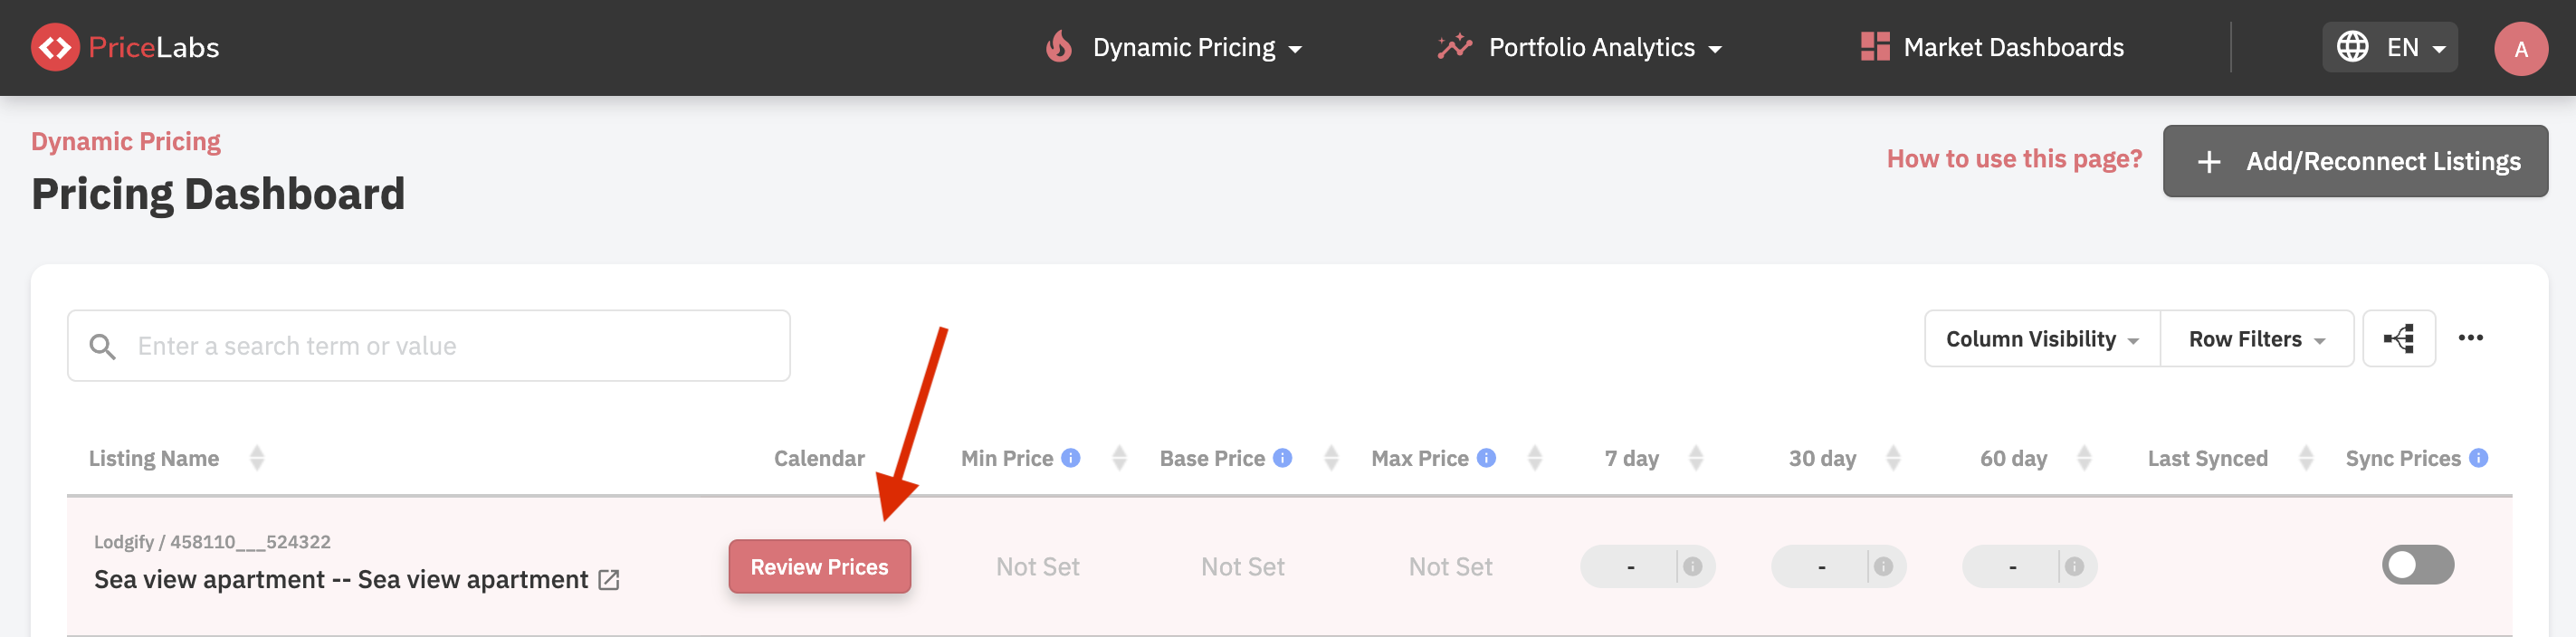Open the group listings hierarchy icon
The height and width of the screenshot is (637, 2576).
(2398, 339)
